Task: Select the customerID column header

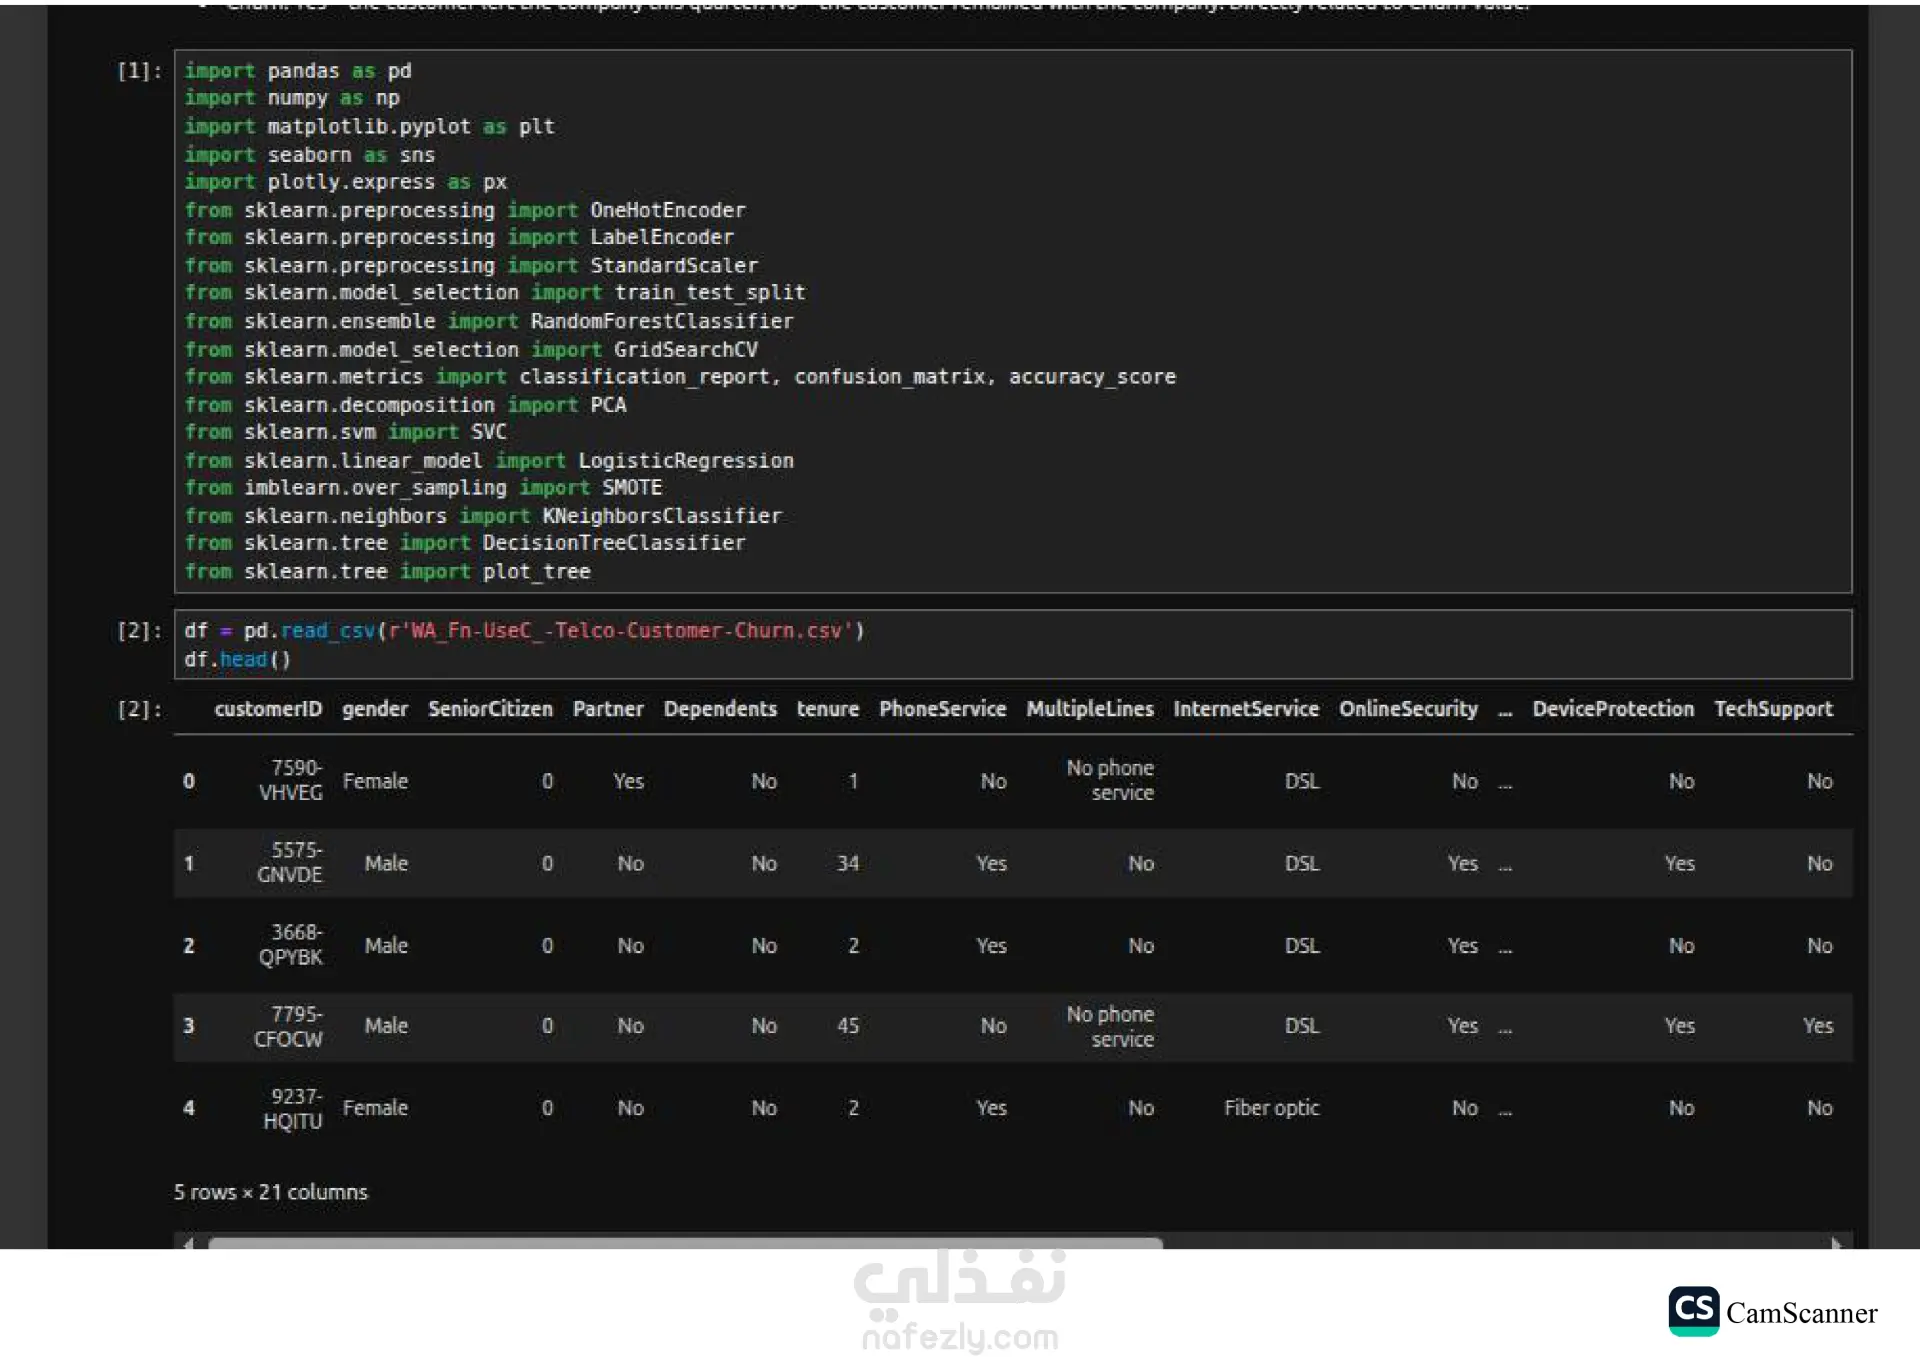Action: (x=268, y=709)
